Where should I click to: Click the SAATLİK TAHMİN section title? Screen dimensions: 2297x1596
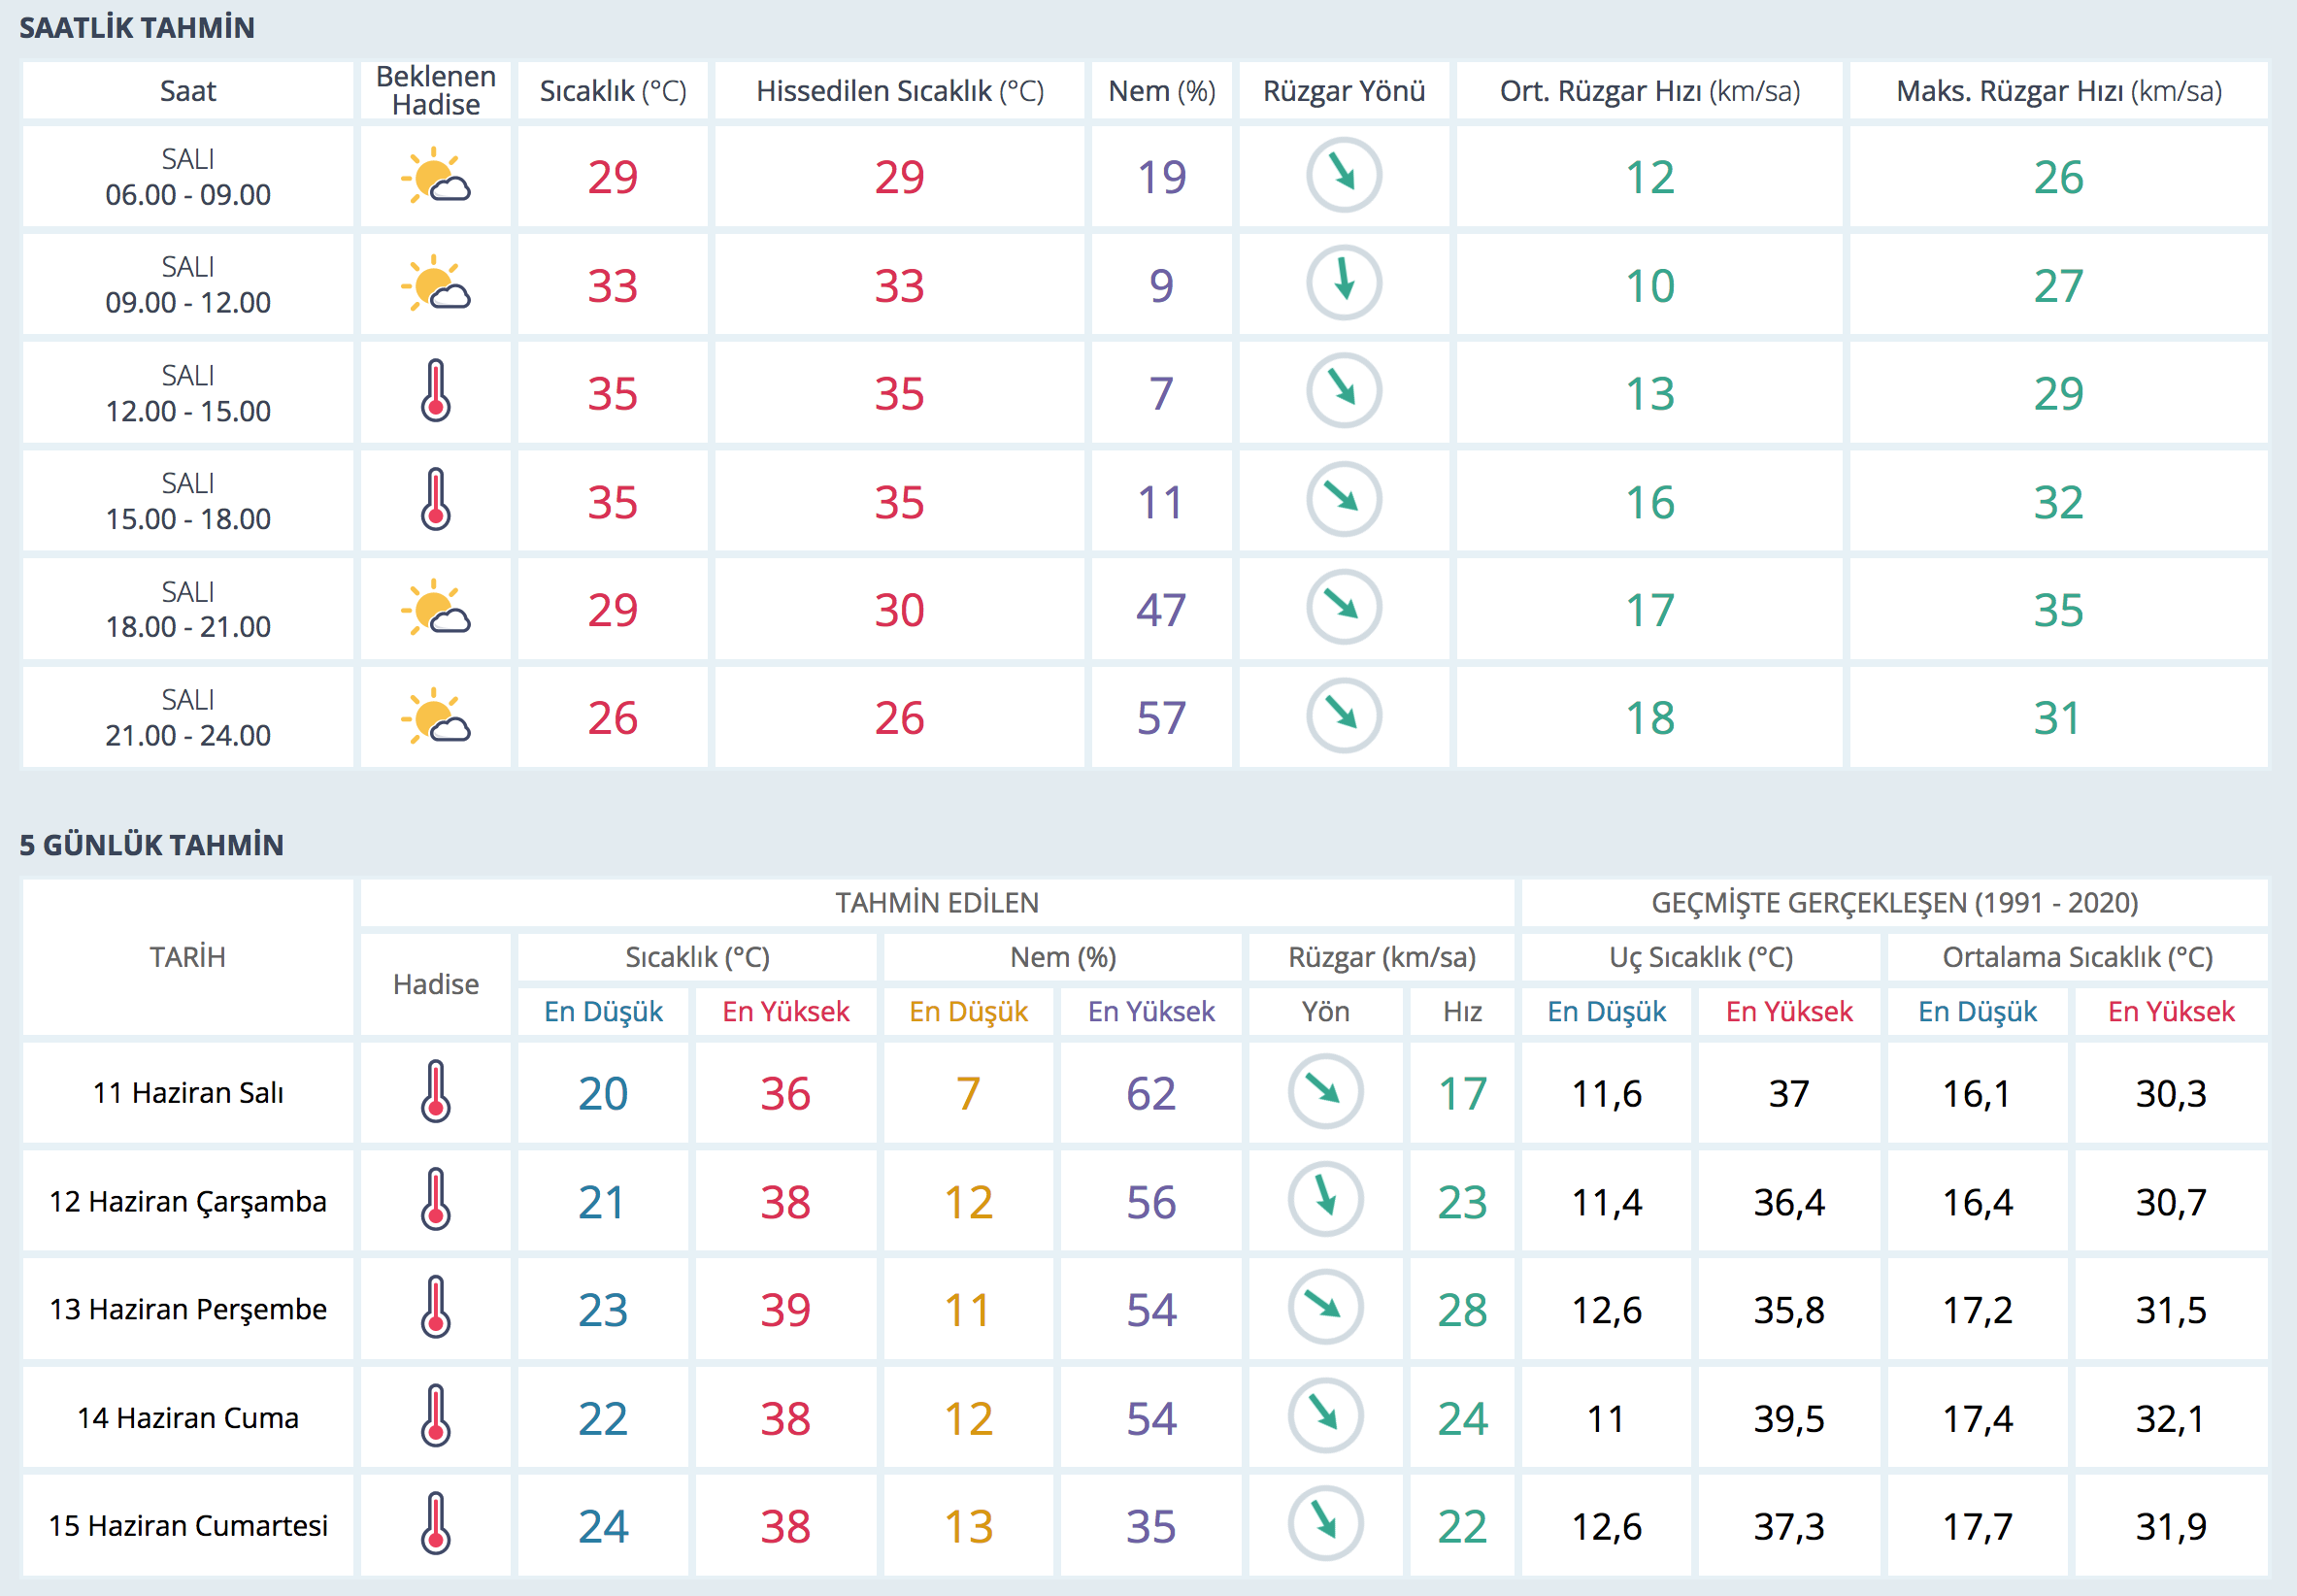pyautogui.click(x=137, y=27)
